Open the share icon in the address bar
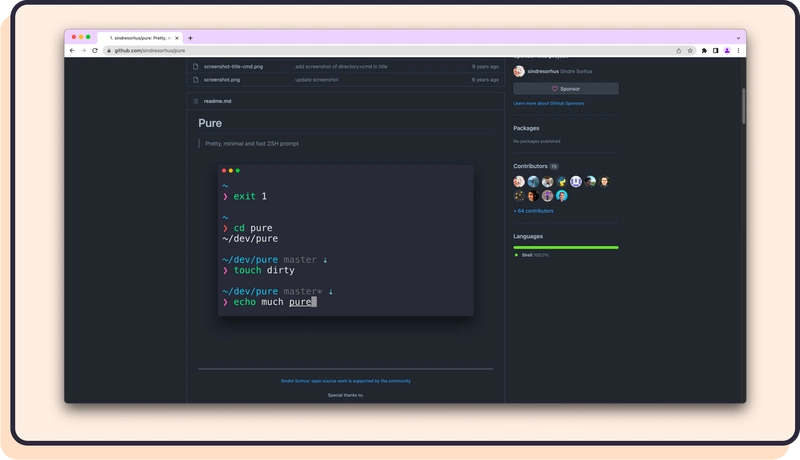This screenshot has width=800, height=460. [x=679, y=50]
